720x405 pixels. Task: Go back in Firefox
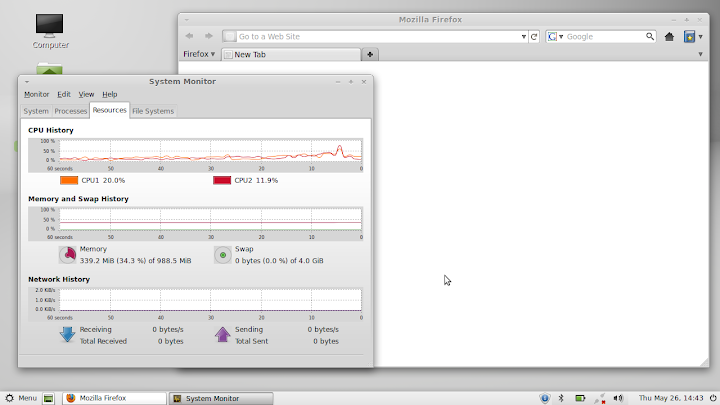189,36
